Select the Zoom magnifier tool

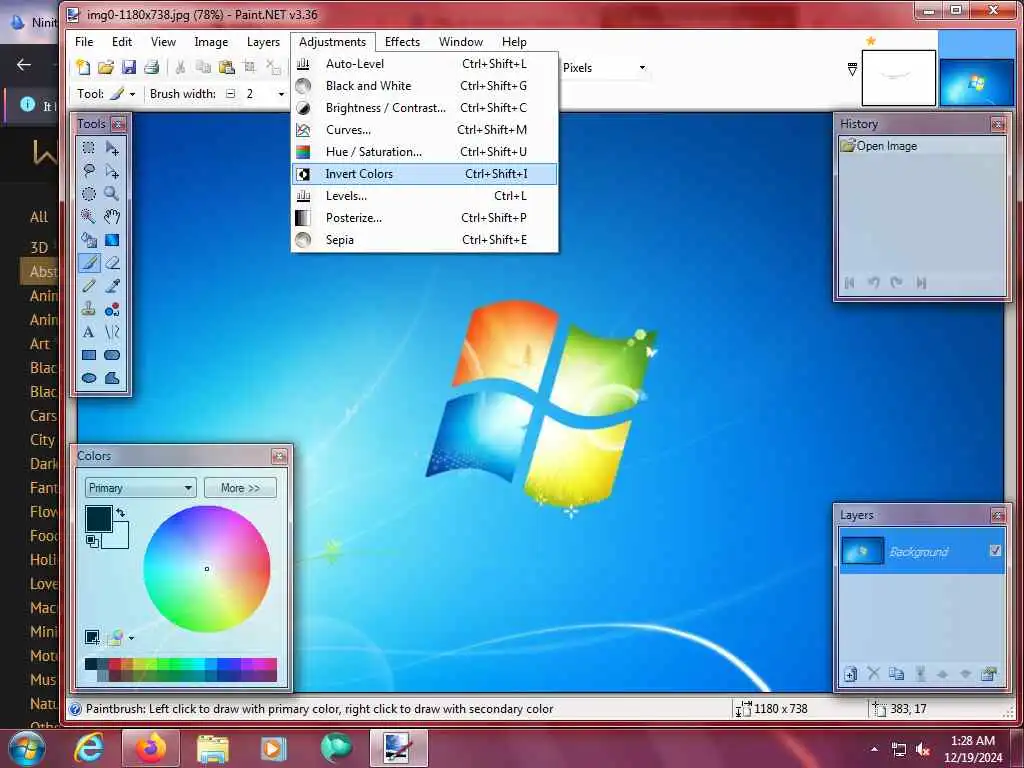click(x=112, y=194)
